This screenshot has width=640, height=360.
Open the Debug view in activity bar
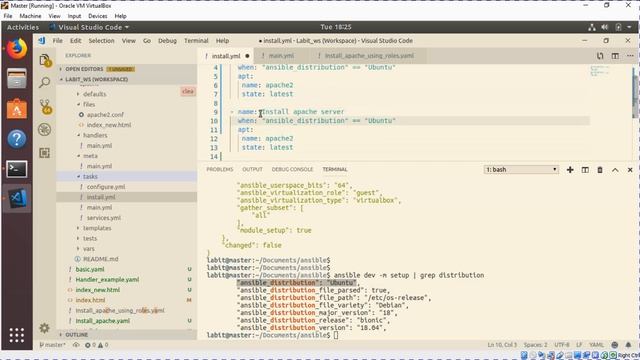pos(44,130)
